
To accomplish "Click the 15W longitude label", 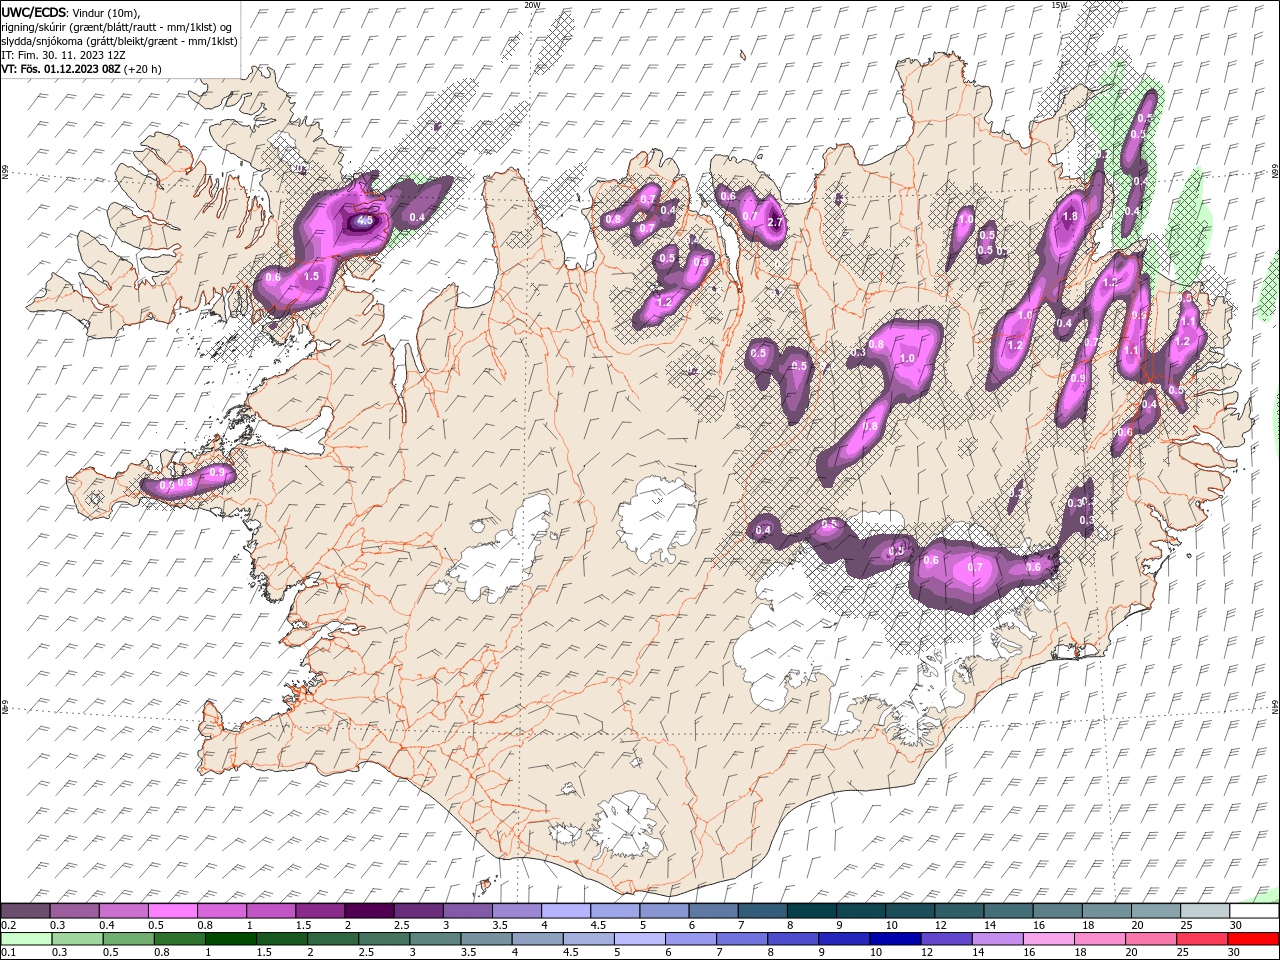I will click(x=1059, y=5).
